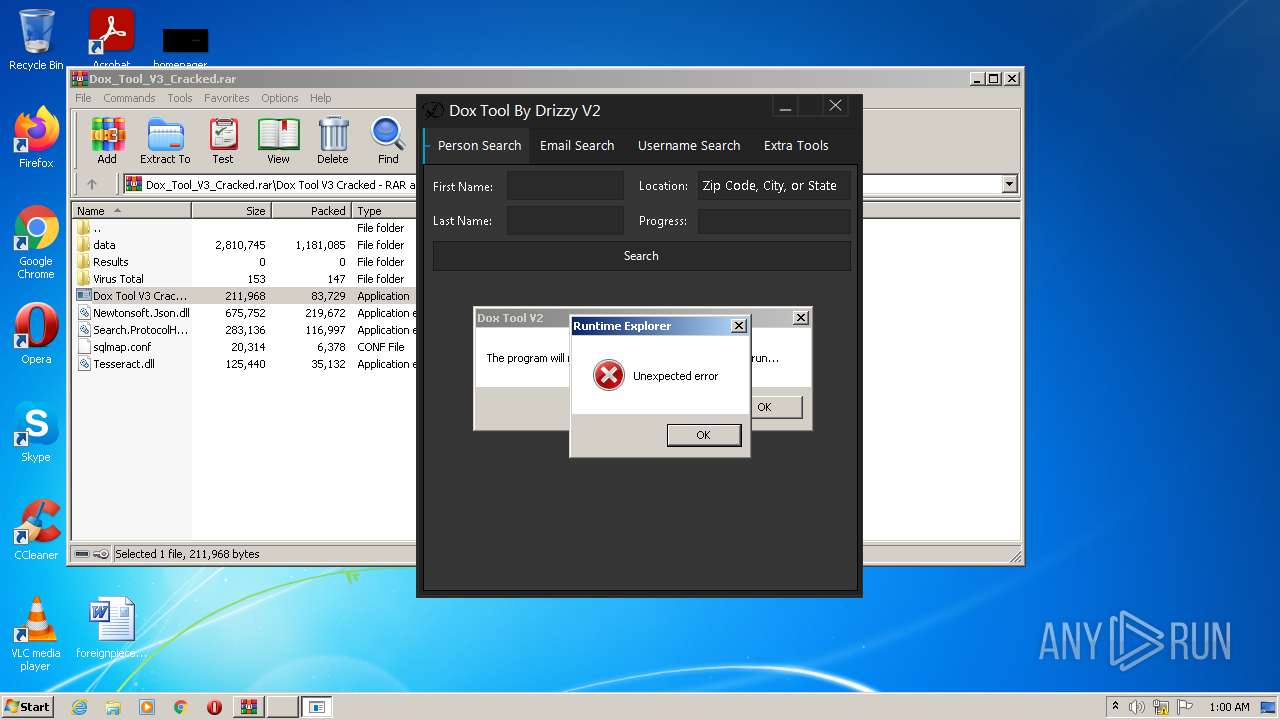Go up one folder level arrow

click(92, 184)
